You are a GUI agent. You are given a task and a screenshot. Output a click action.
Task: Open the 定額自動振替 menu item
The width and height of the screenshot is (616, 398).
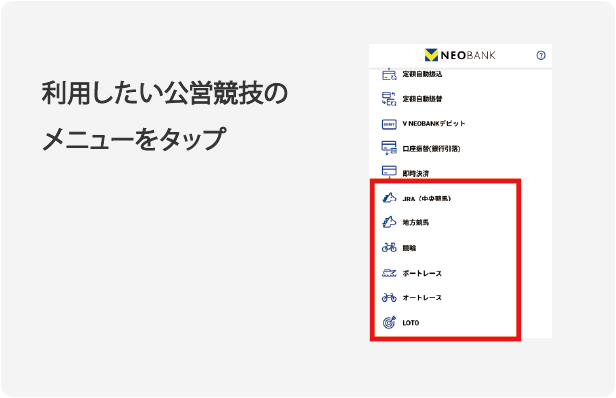tap(422, 99)
